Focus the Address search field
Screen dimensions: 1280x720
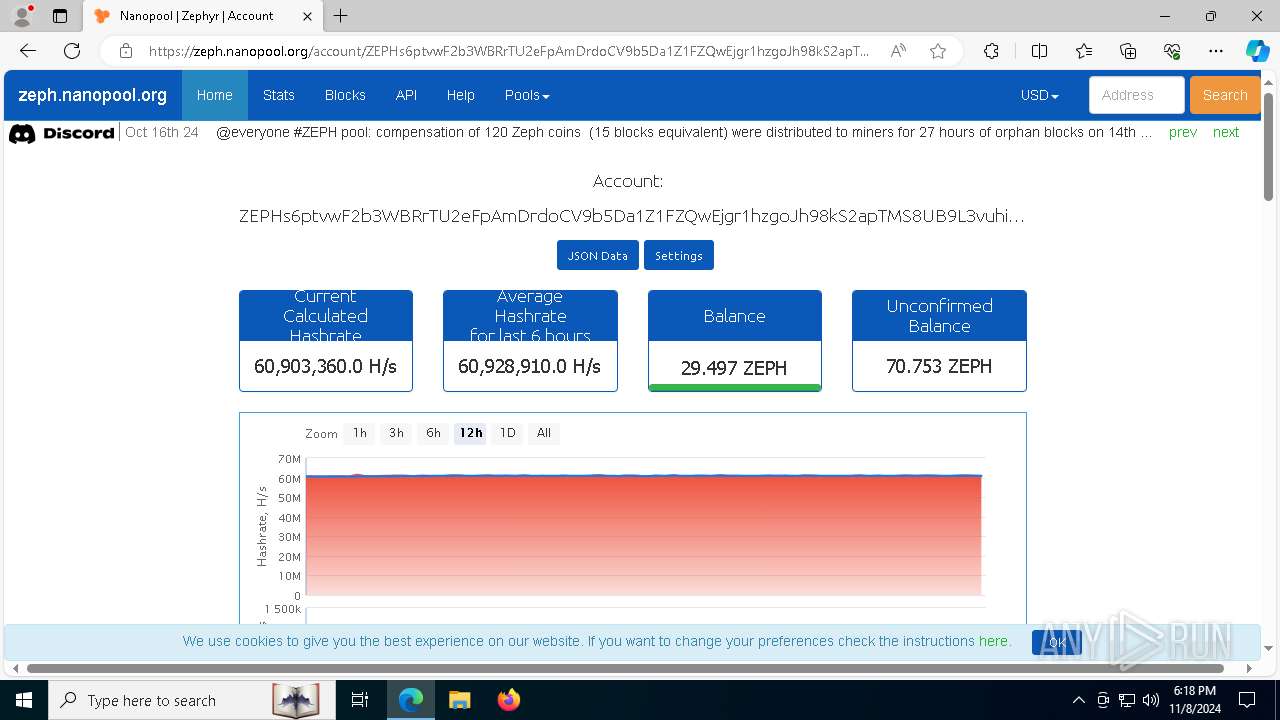click(1137, 95)
